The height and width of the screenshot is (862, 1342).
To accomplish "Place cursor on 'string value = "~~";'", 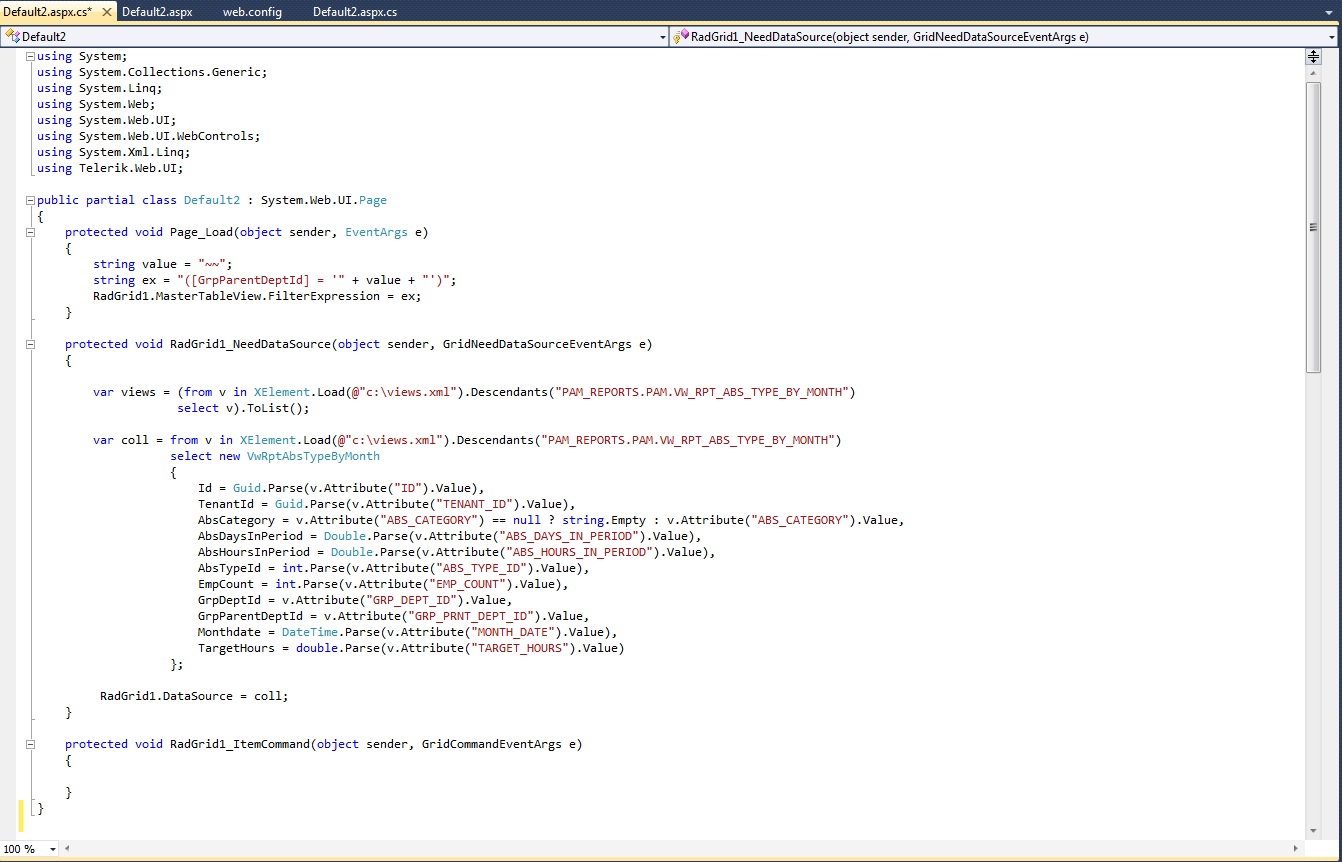I will coord(163,264).
